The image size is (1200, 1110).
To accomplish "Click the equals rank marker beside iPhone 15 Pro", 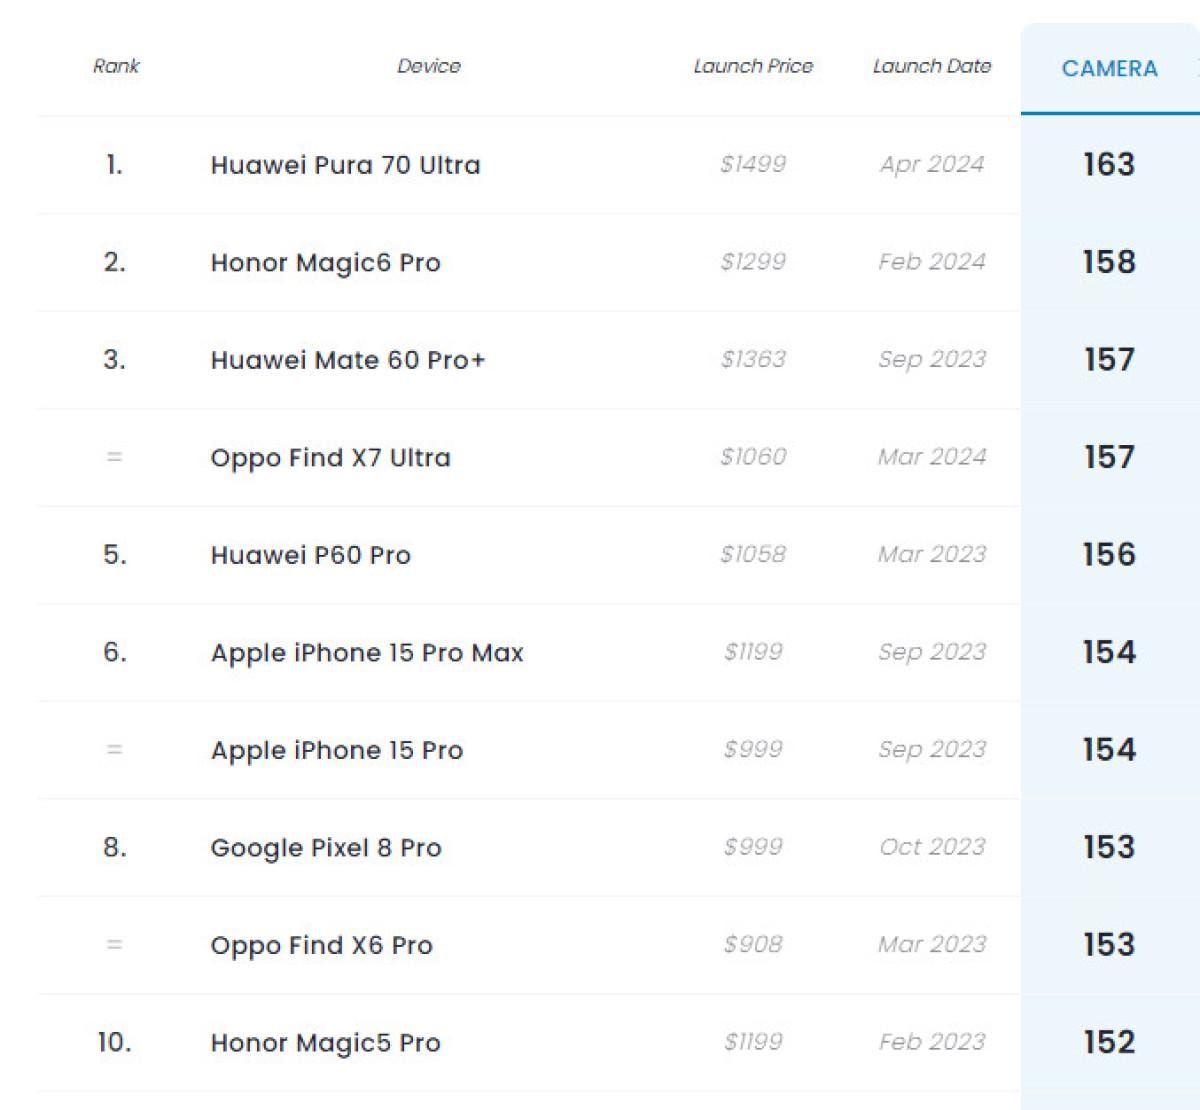I will click(x=114, y=750).
